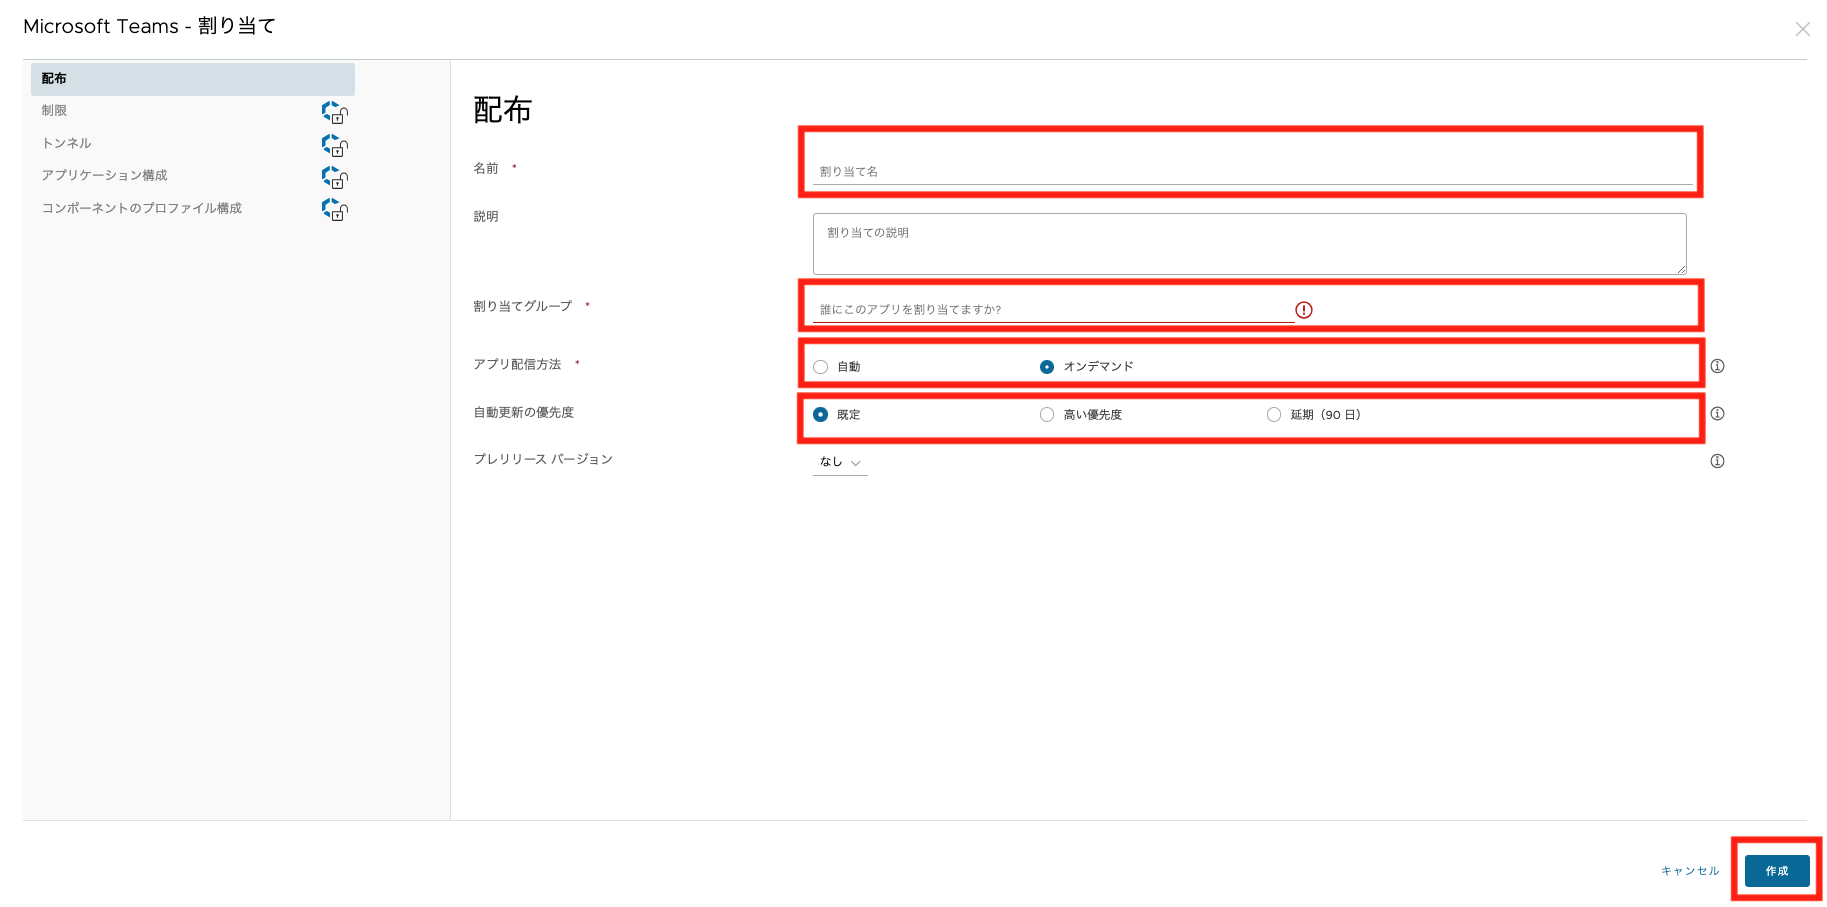The image size is (1827, 907).
Task: Open the プレリリース バージョン なし dropdown
Action: click(840, 462)
